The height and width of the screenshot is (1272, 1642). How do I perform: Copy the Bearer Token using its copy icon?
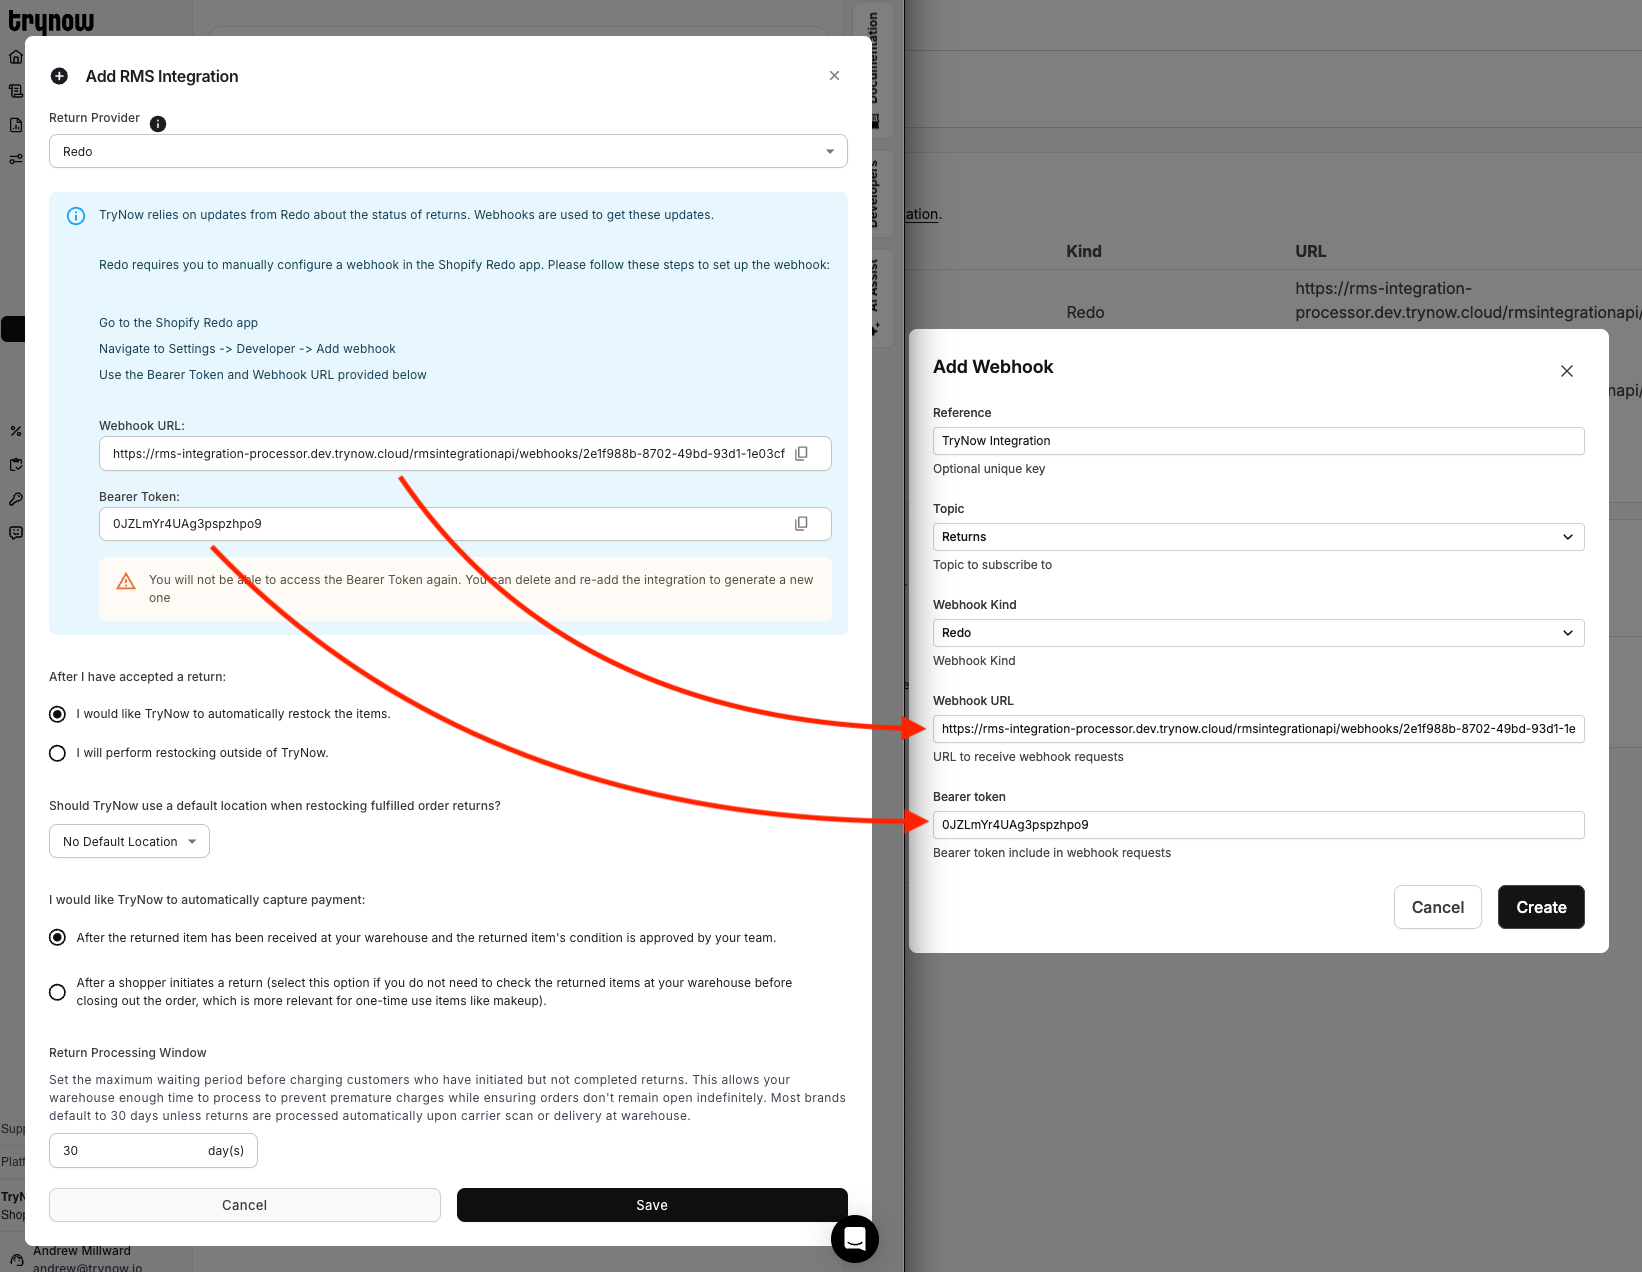(801, 523)
